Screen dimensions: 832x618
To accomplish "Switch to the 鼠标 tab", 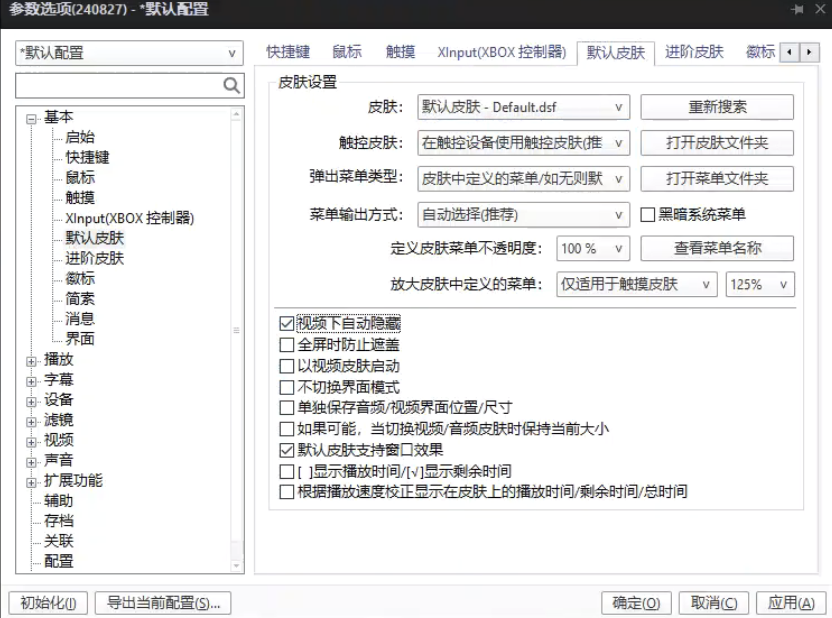I will point(347,52).
